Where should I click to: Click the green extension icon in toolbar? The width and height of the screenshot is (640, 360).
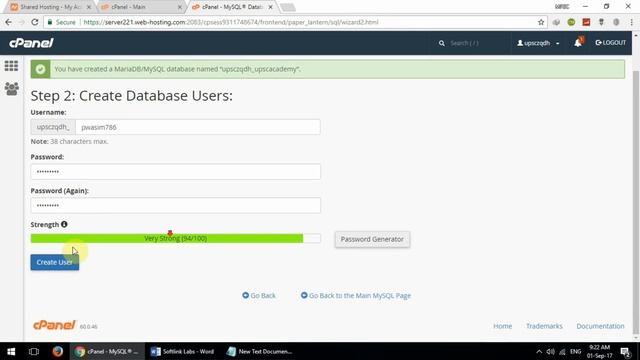click(571, 22)
